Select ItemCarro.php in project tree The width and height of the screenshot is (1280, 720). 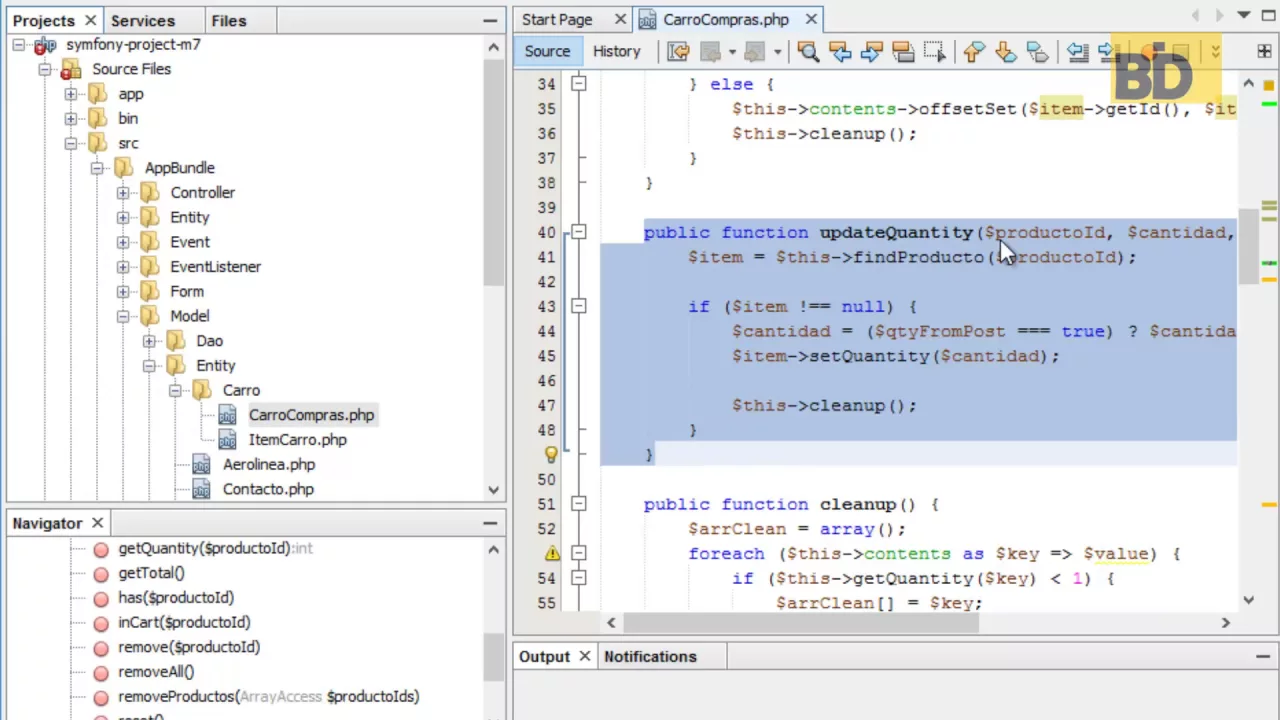[297, 440]
